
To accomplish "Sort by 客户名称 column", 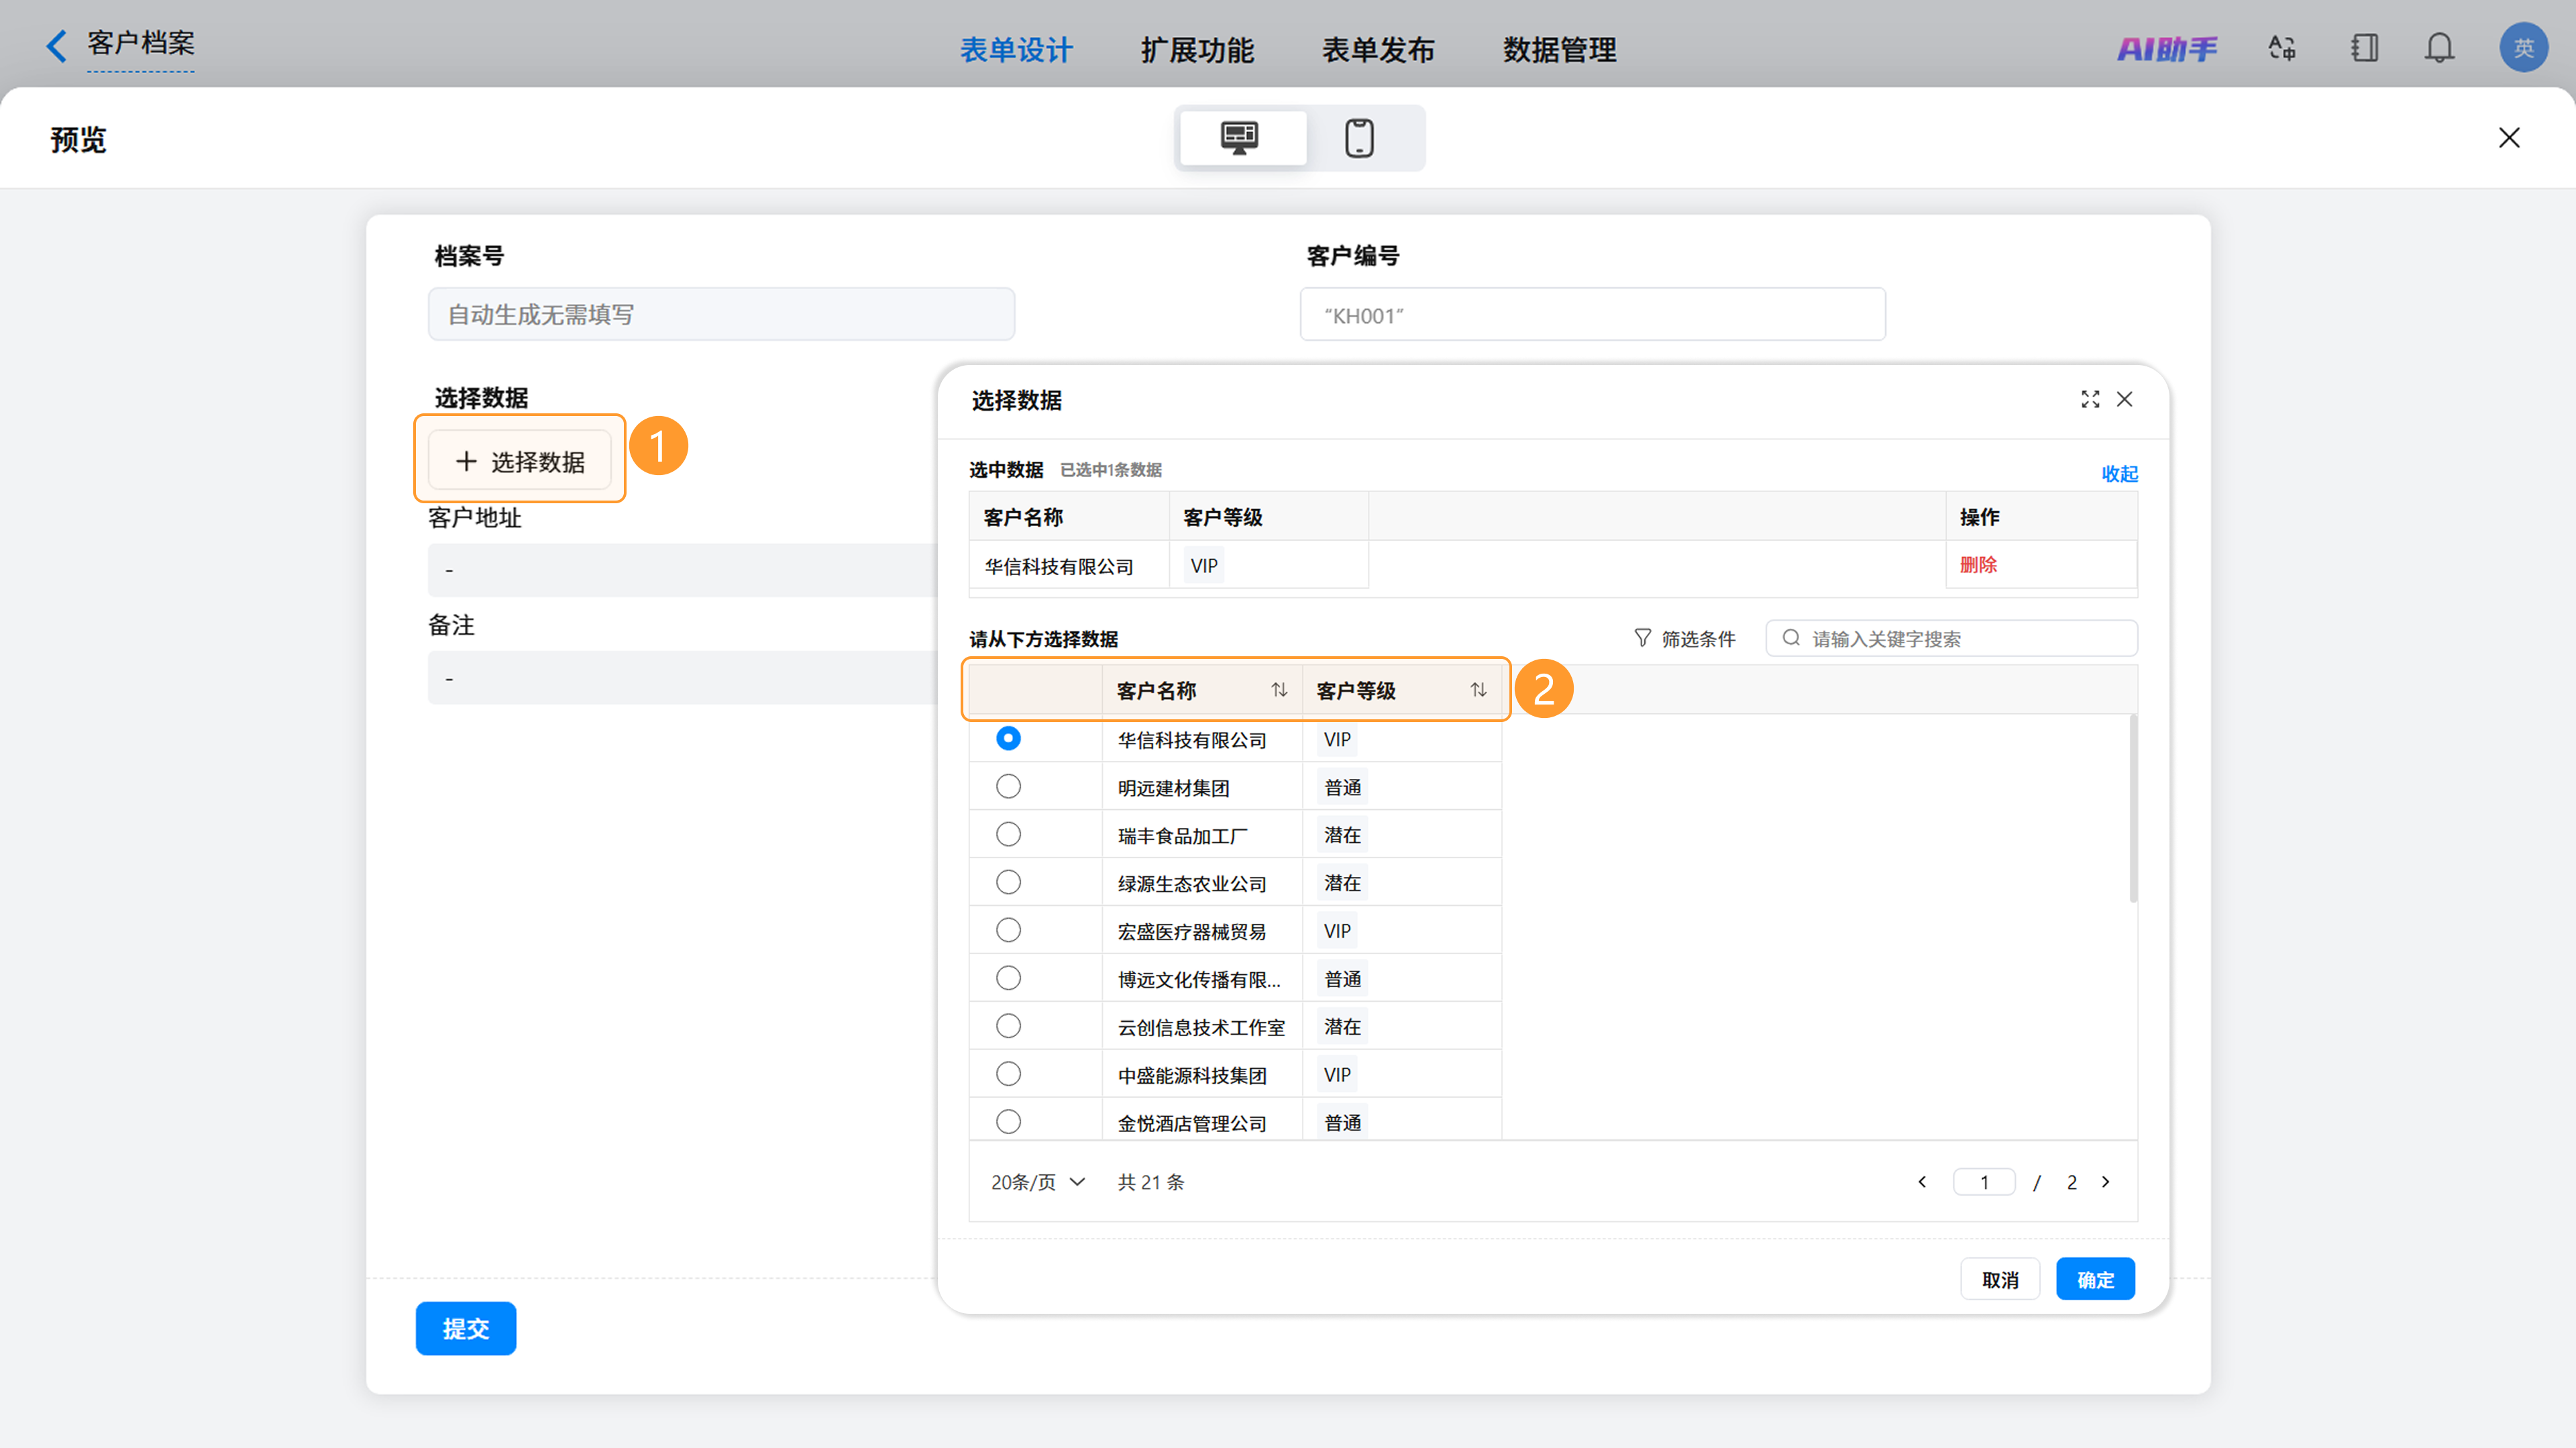I will click(1279, 690).
